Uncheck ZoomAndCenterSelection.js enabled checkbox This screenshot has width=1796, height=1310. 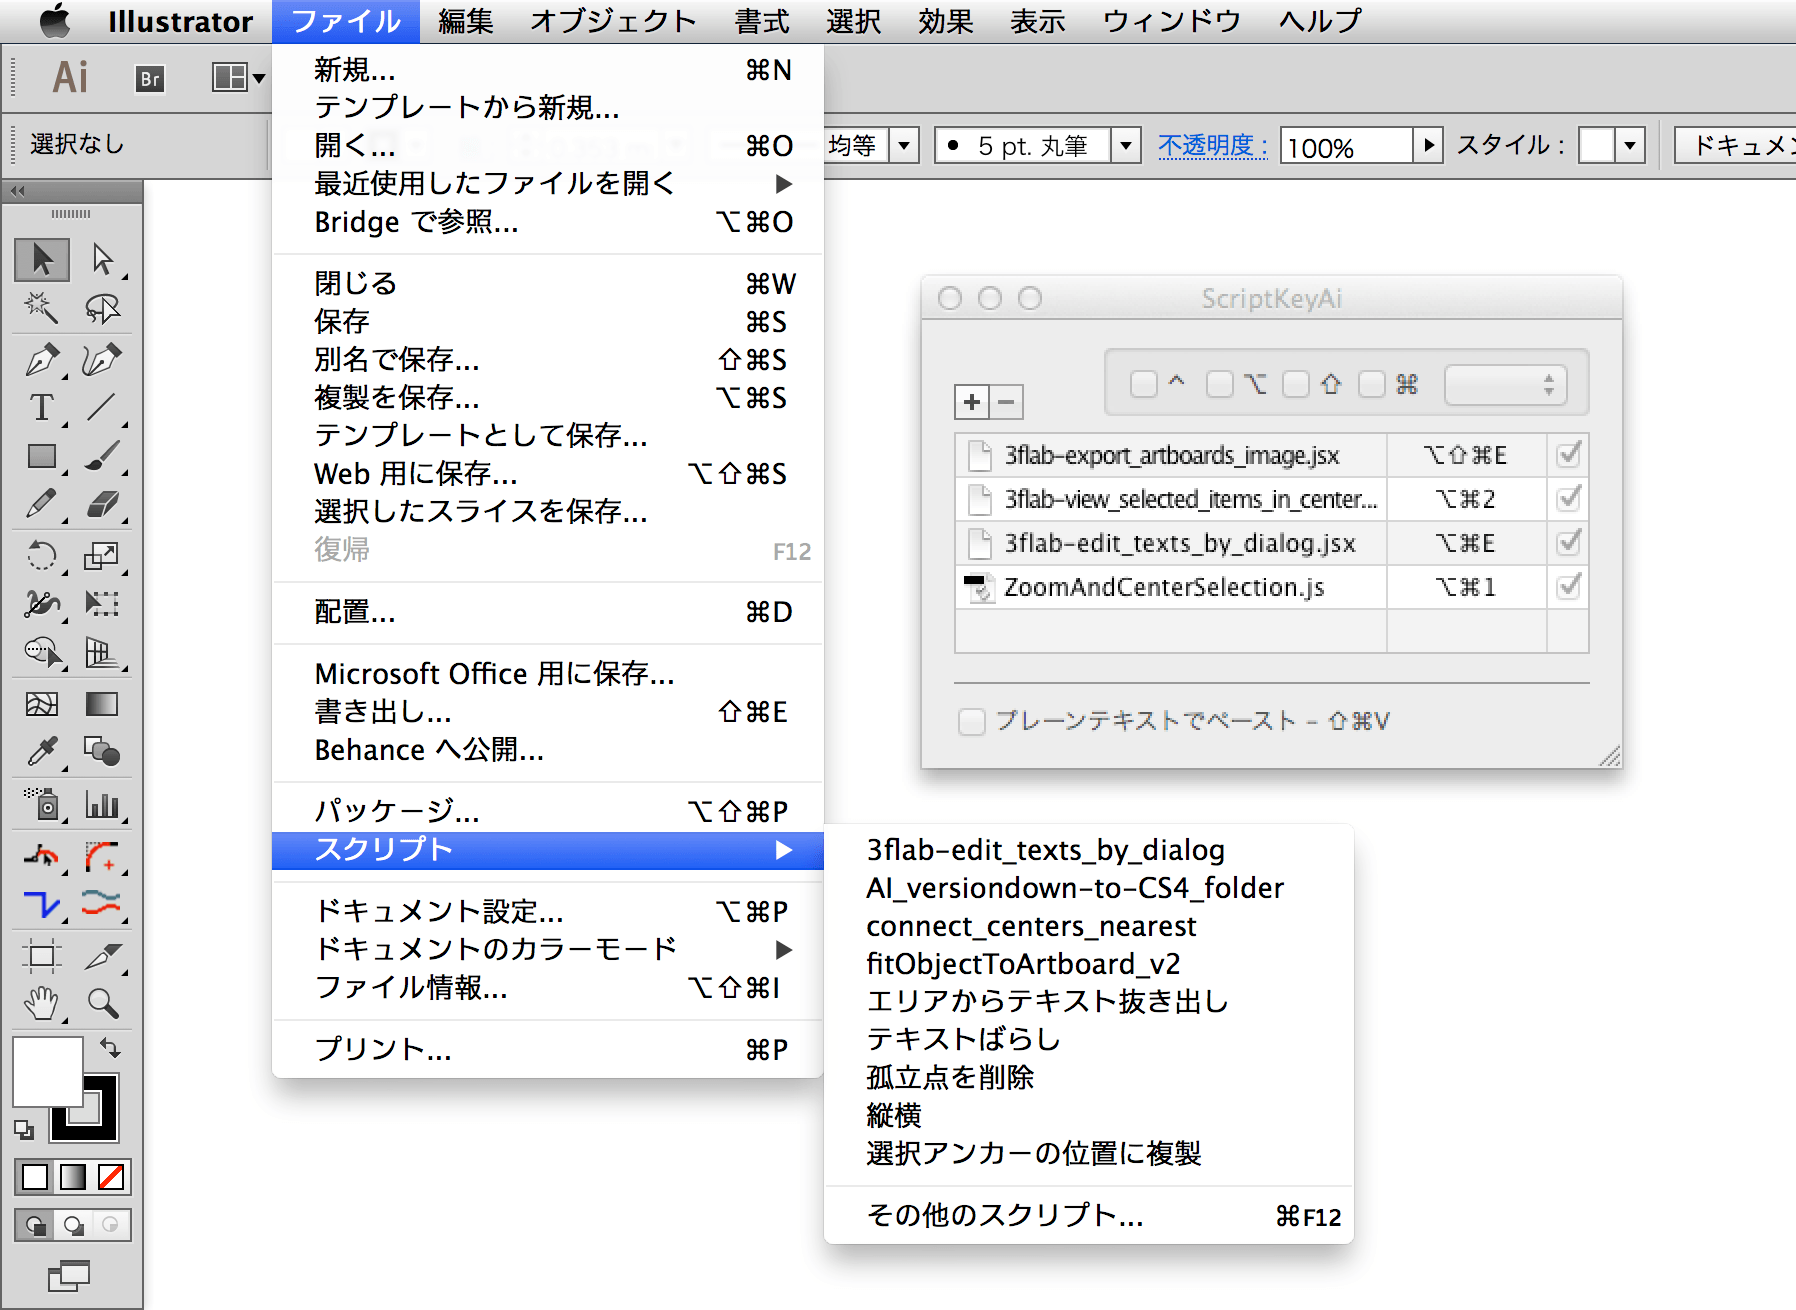tap(1568, 586)
